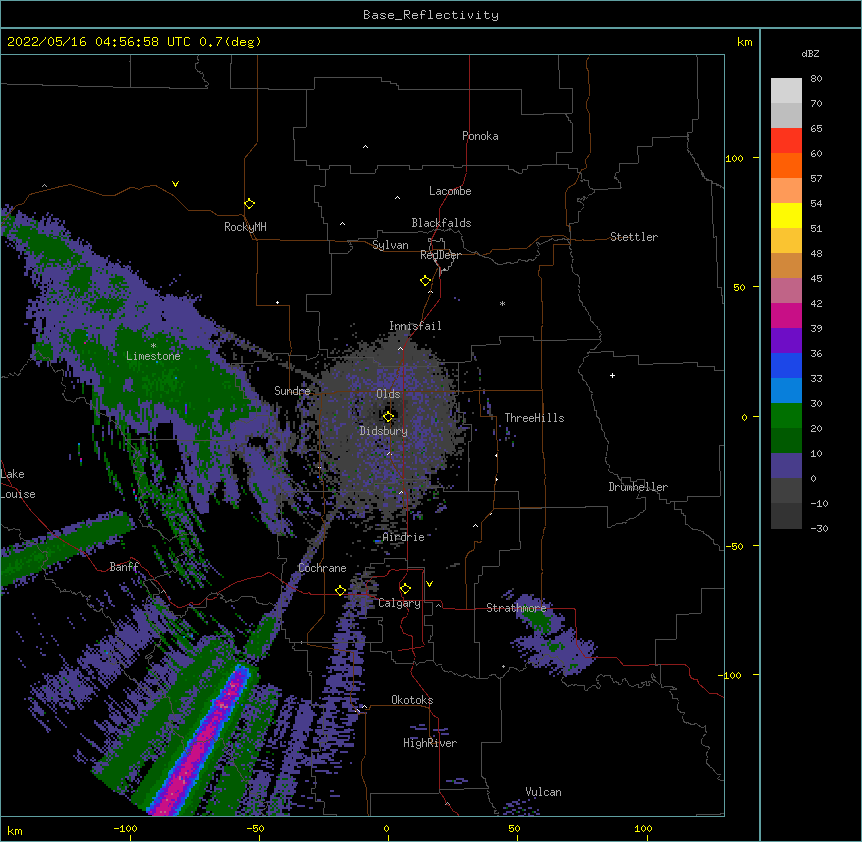Pick the magenta 39-42 dBZ legend color
Viewport: 862px width, 842px height.
point(786,315)
